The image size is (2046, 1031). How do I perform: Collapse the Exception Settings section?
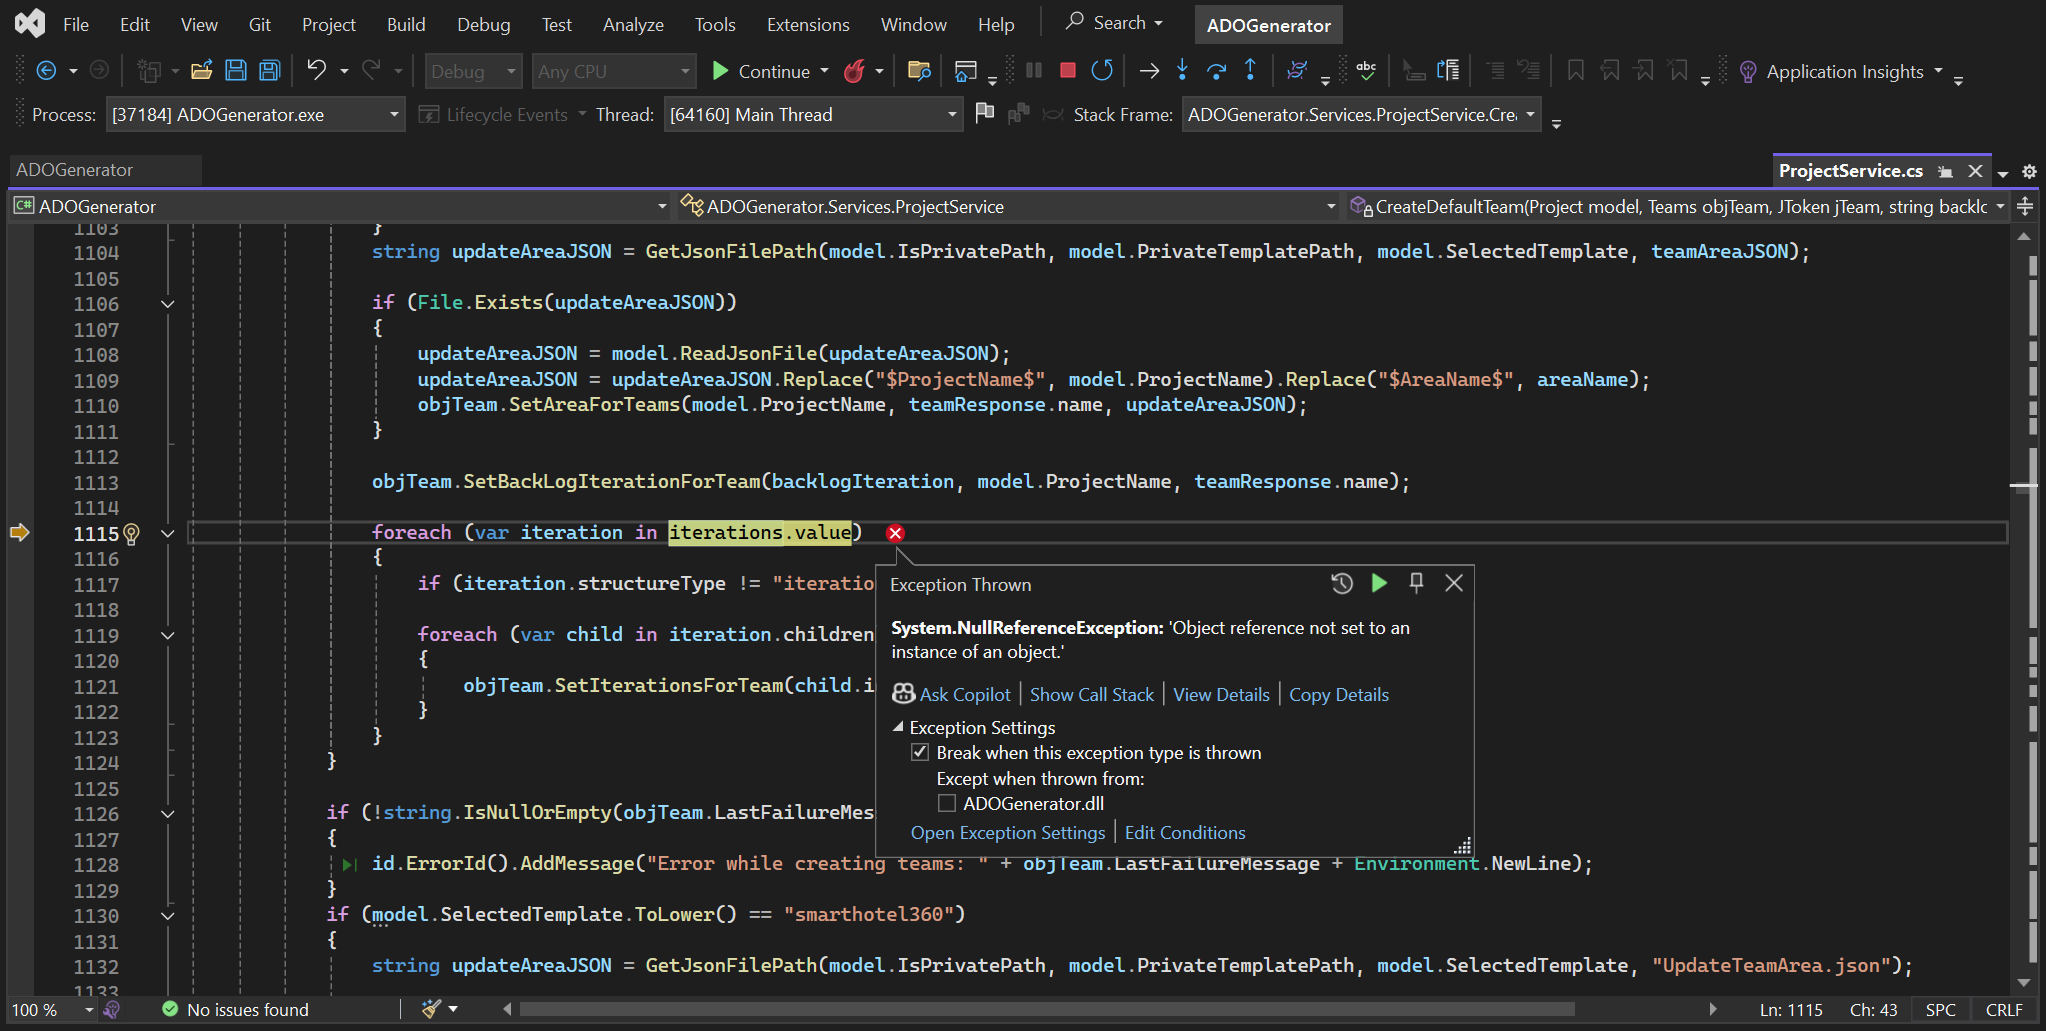(897, 727)
